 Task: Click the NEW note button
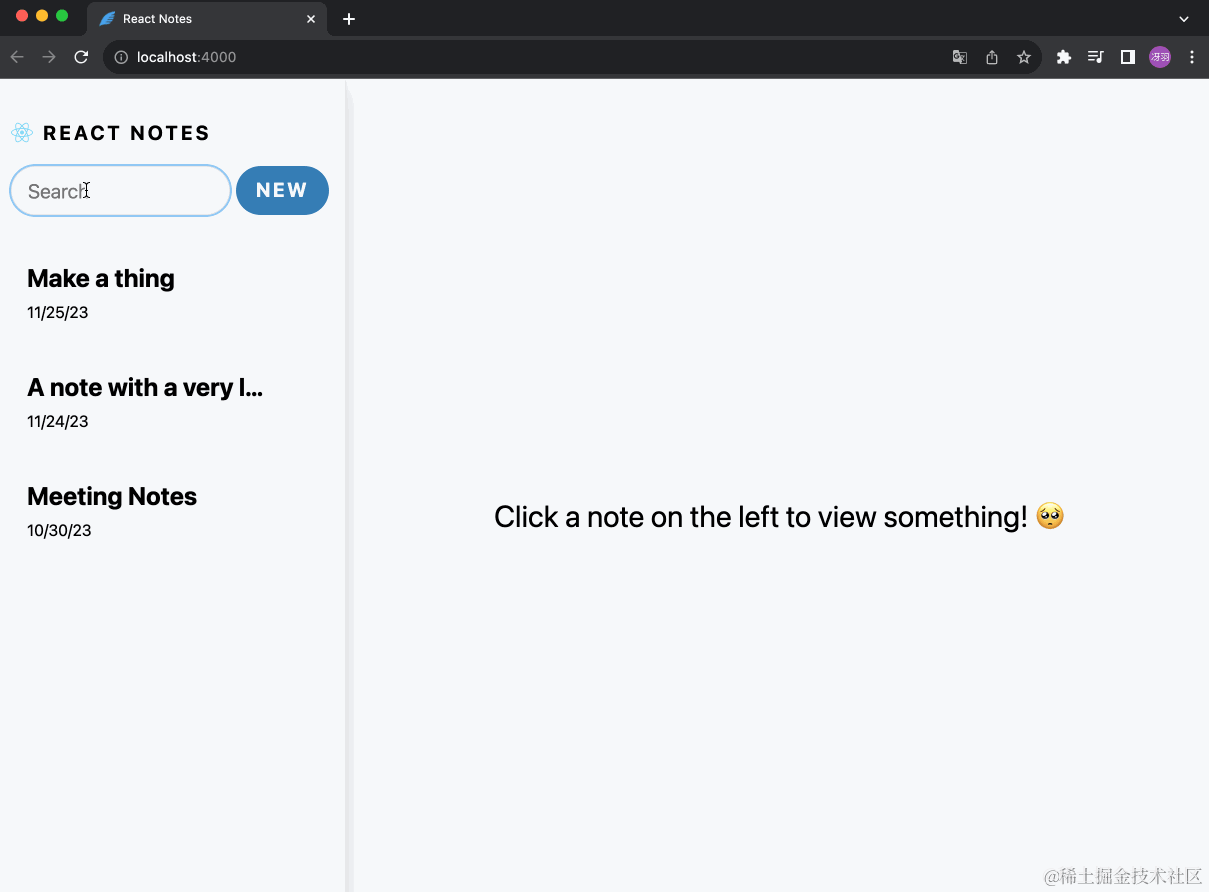click(x=282, y=190)
